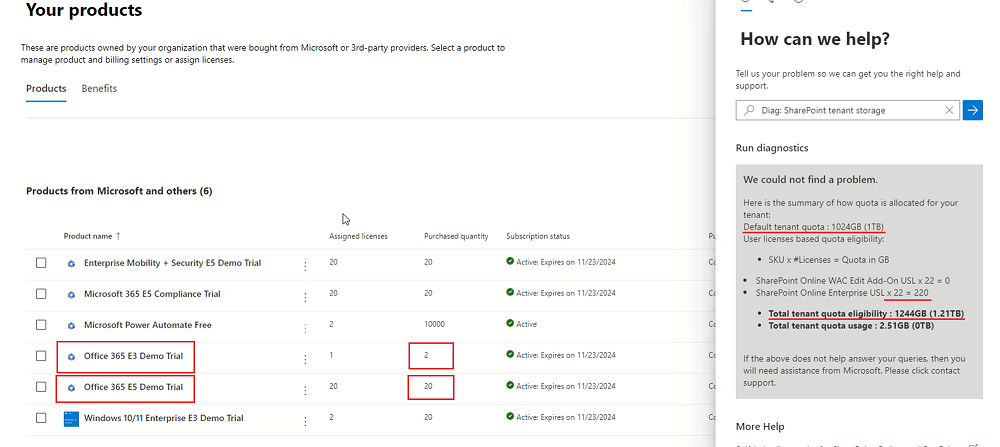Open more actions menu for Microsoft Power Automate Free
1000x447 pixels.
coord(305,328)
